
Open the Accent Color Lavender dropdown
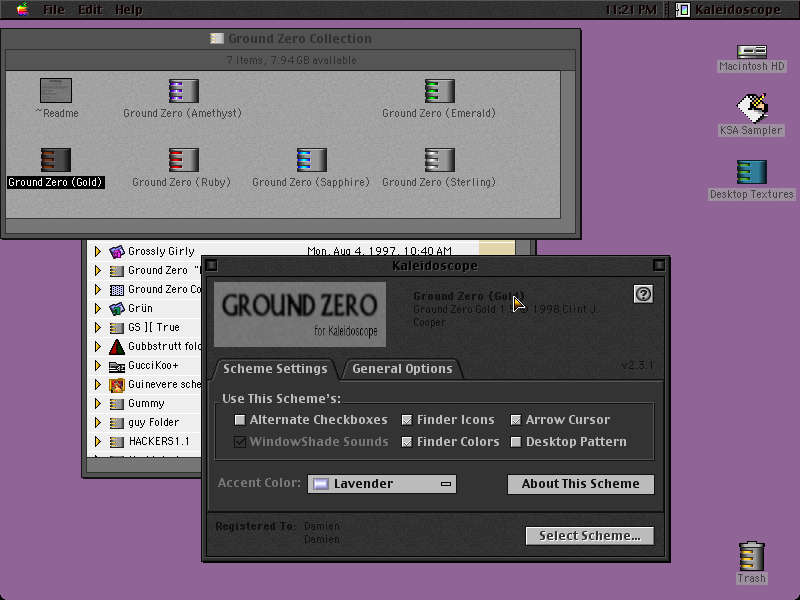click(382, 484)
